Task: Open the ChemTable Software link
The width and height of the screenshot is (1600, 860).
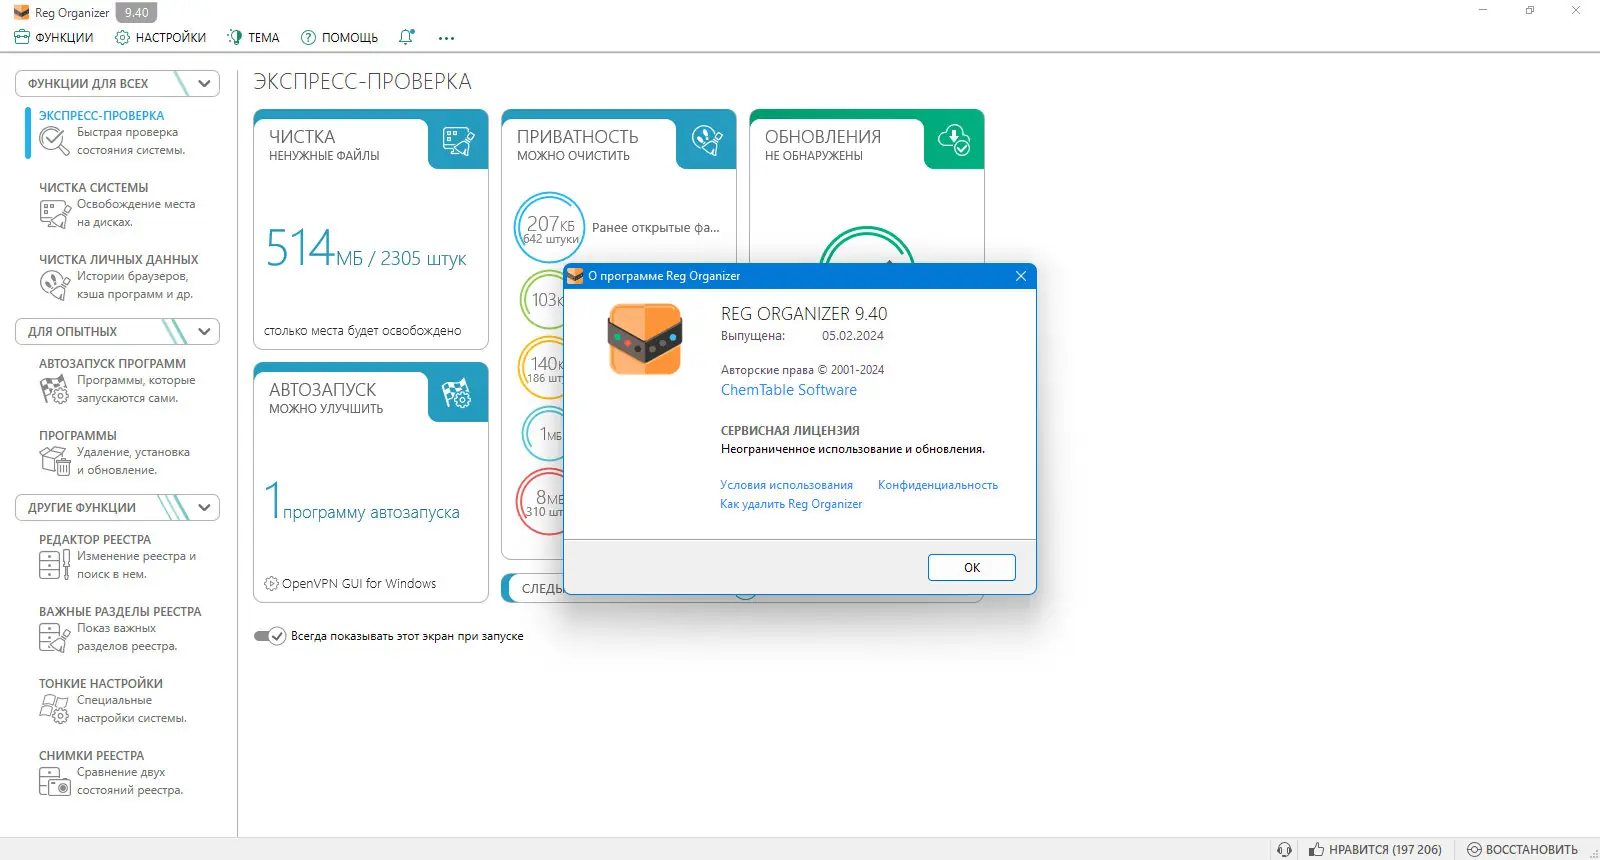Action: click(789, 390)
